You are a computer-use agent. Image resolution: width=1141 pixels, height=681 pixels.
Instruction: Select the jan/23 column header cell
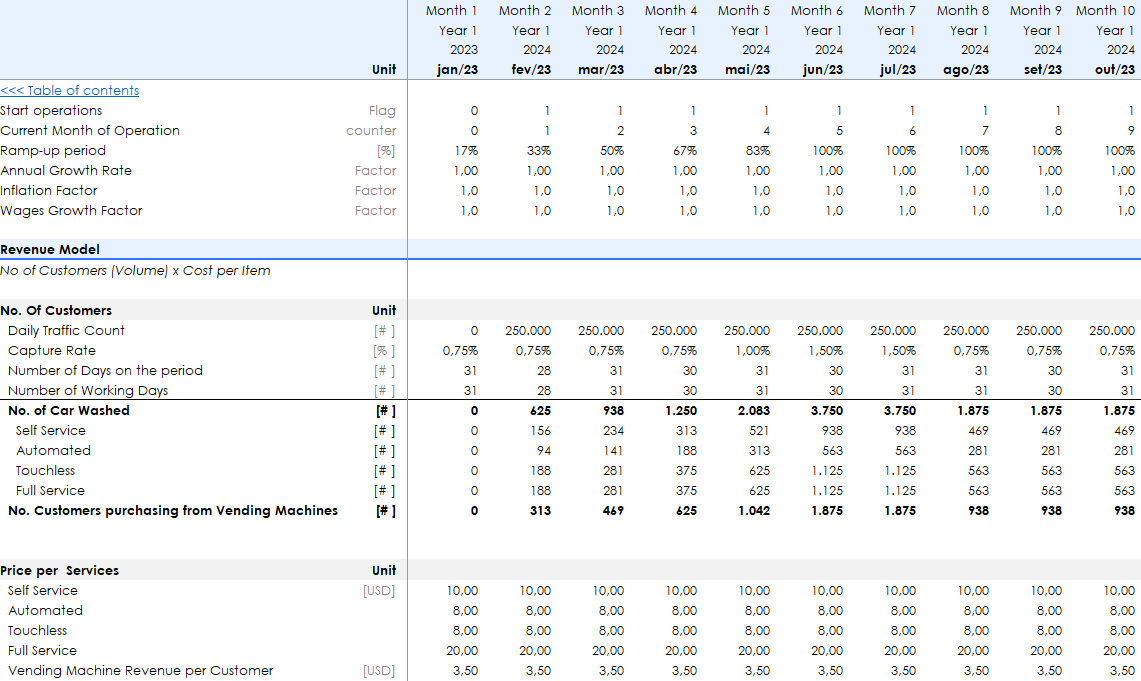(457, 70)
